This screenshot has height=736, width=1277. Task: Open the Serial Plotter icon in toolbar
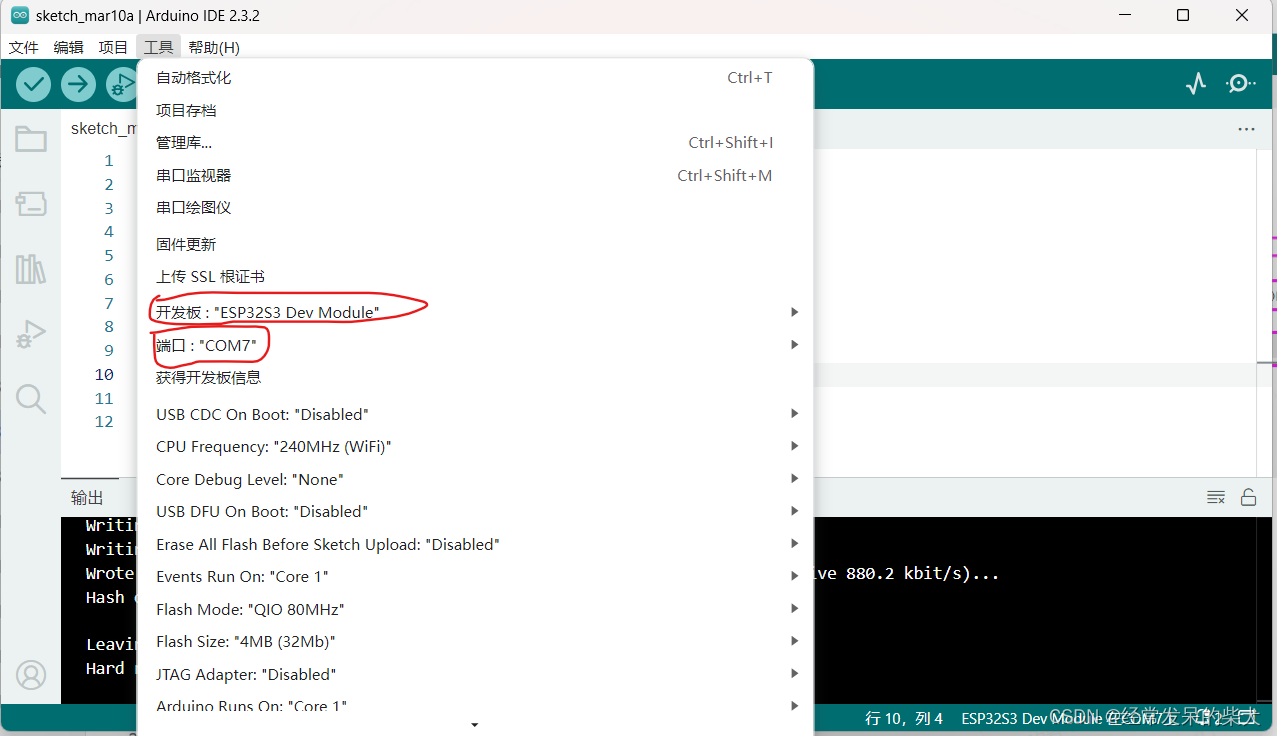pos(1196,84)
